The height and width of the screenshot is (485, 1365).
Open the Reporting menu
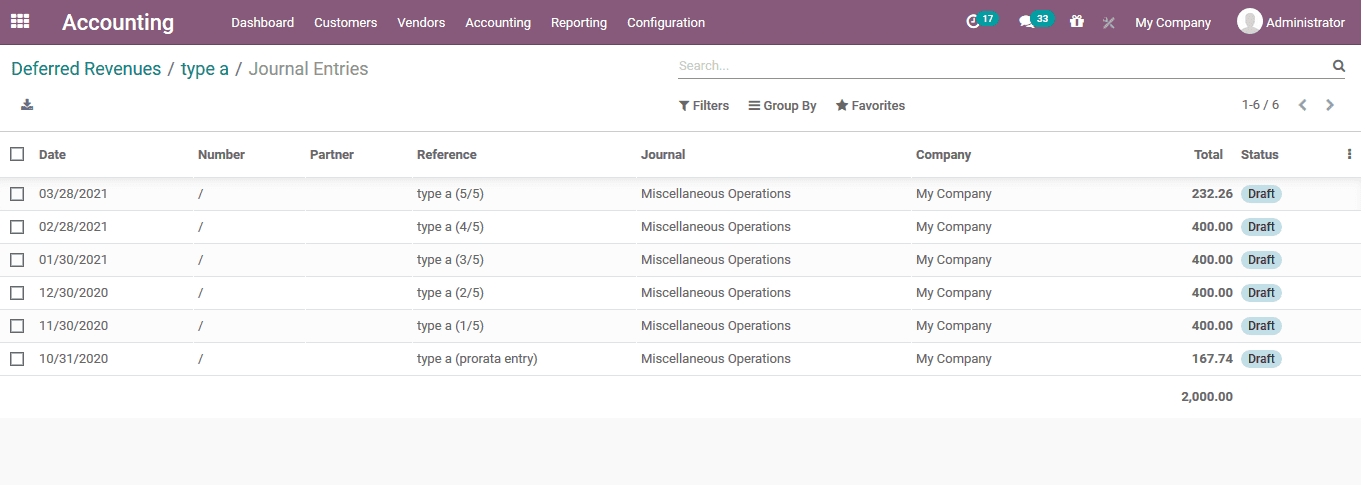(x=578, y=22)
